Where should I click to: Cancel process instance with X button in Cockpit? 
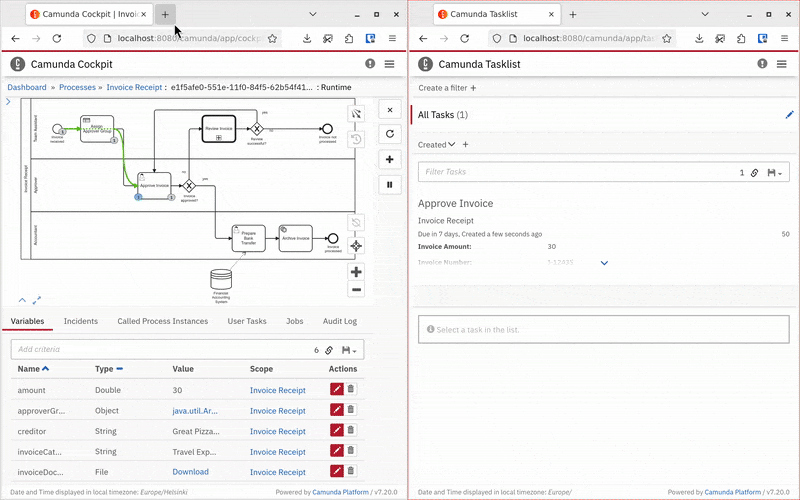[x=390, y=110]
